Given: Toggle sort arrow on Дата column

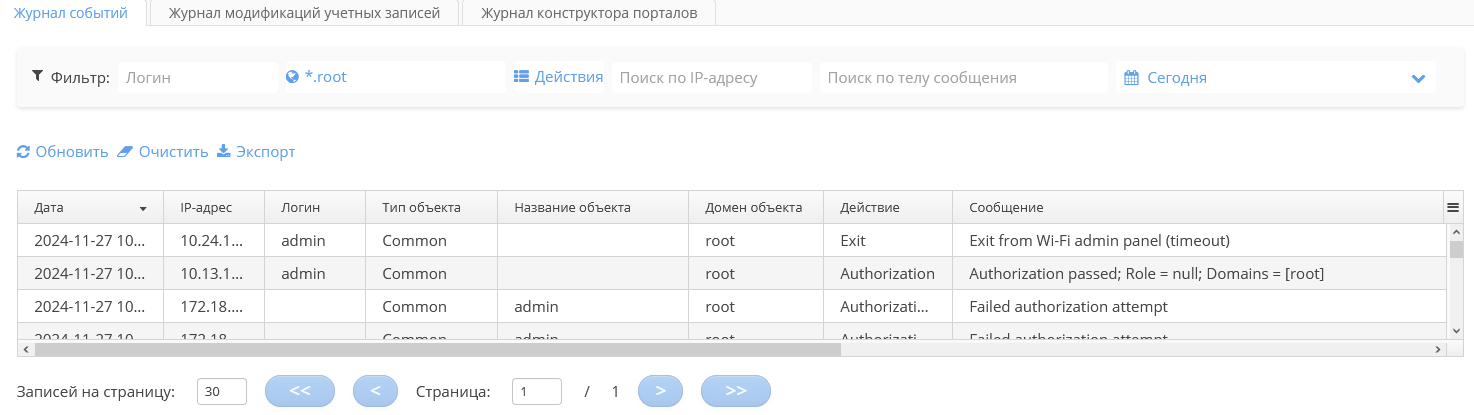Looking at the screenshot, I should 143,208.
